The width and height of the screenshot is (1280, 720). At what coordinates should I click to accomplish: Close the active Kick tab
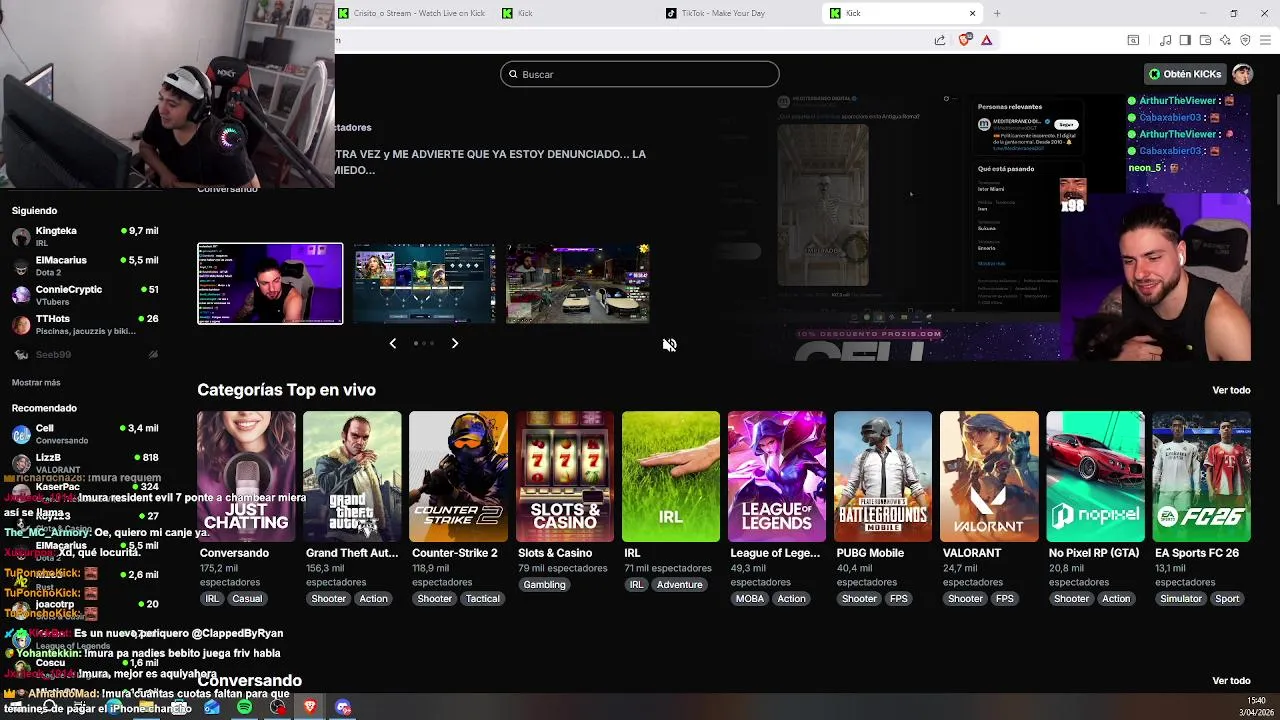[x=972, y=13]
